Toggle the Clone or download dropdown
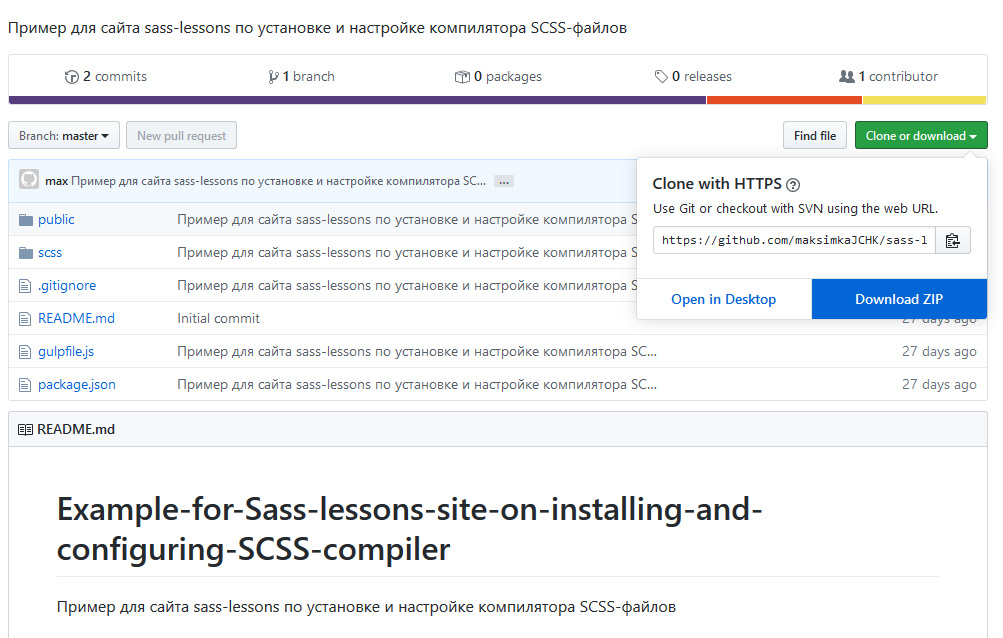 click(920, 136)
